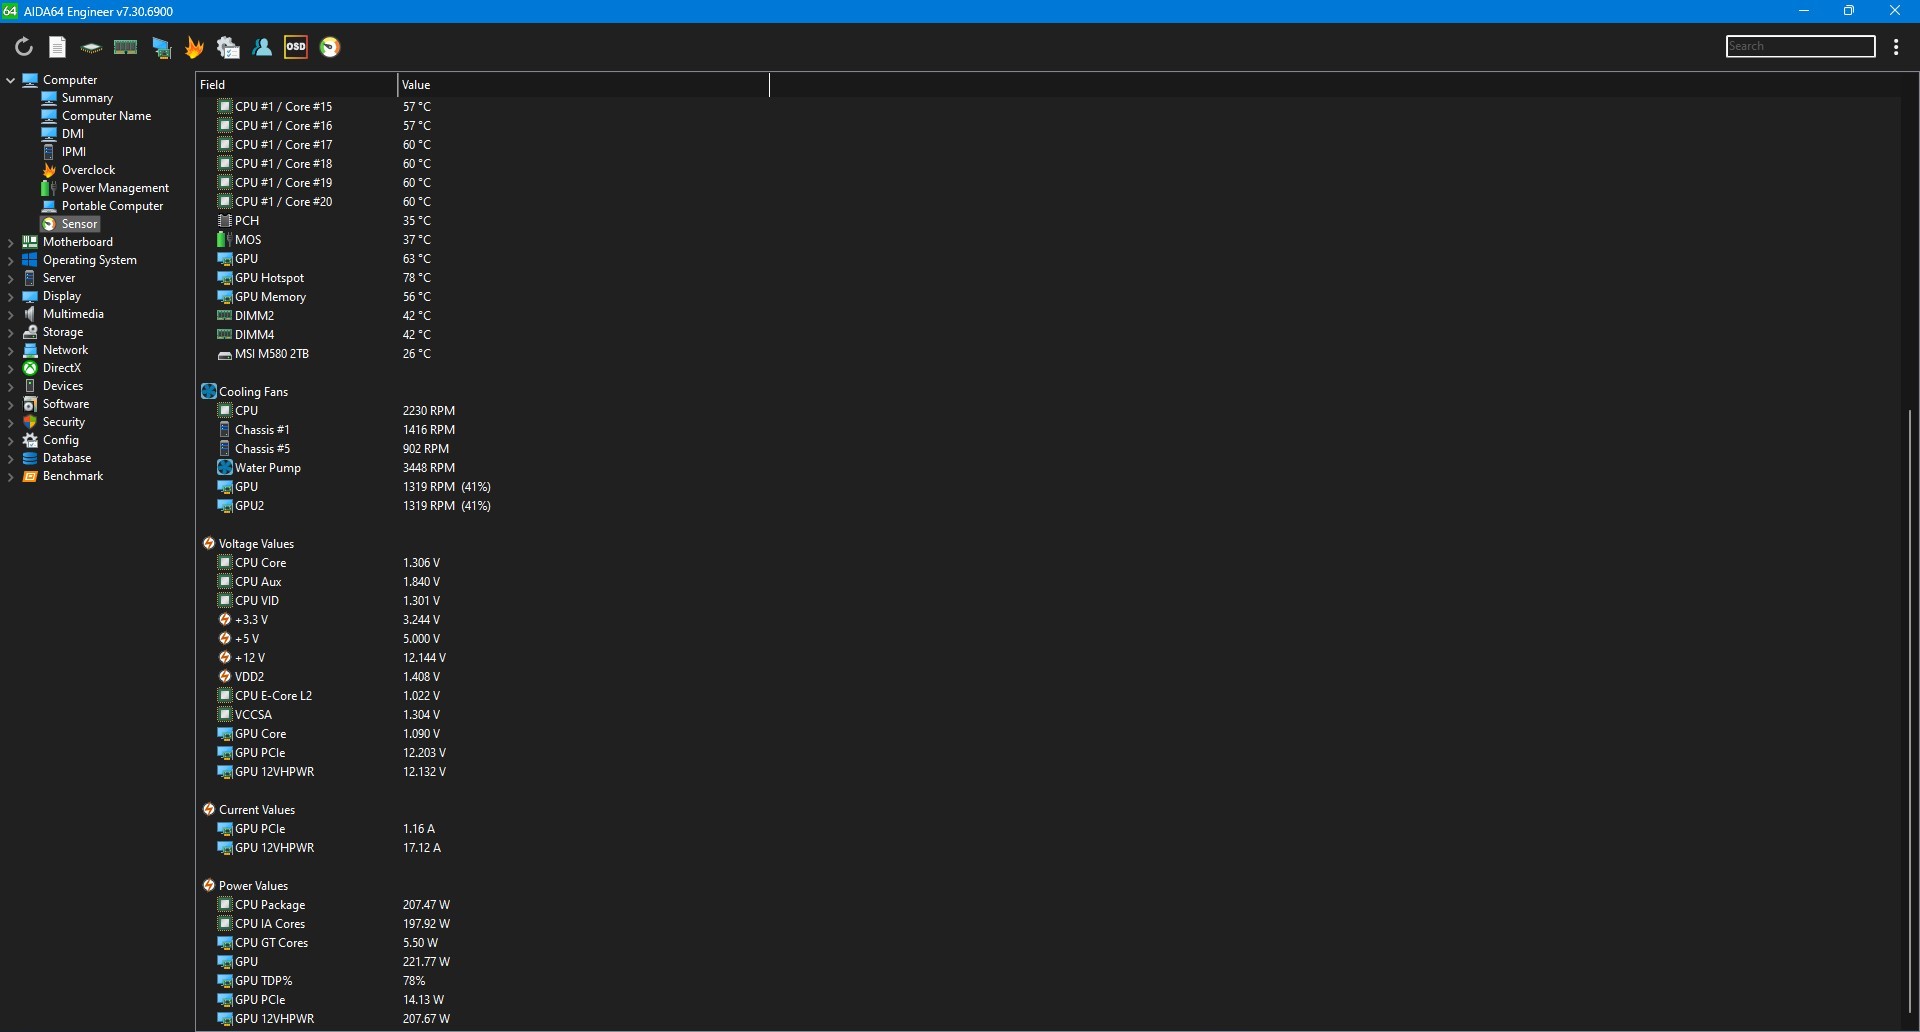Click the Power Values group icon

pyautogui.click(x=209, y=886)
